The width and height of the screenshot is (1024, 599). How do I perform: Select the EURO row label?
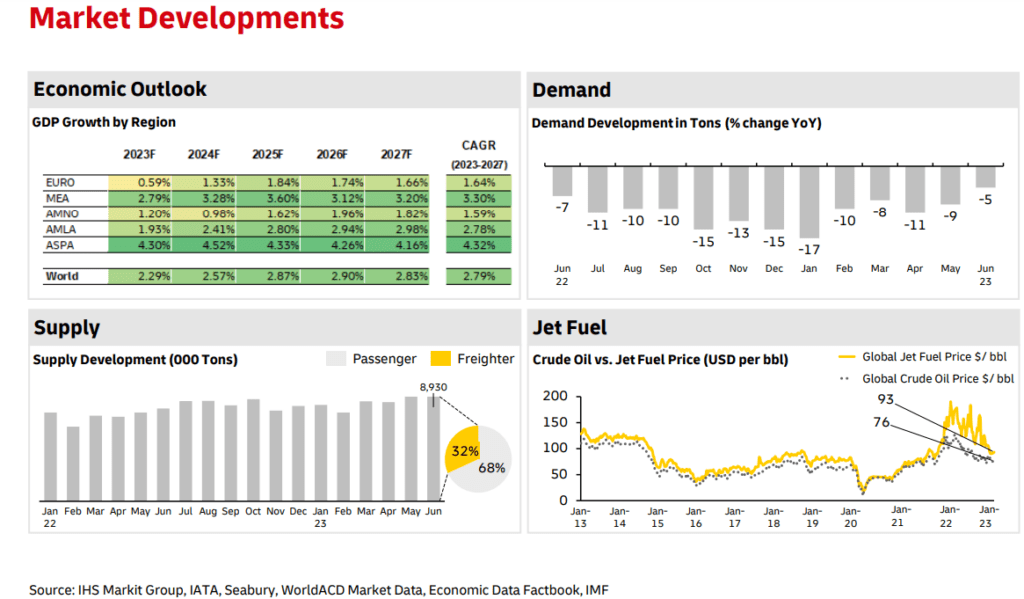coord(60,182)
